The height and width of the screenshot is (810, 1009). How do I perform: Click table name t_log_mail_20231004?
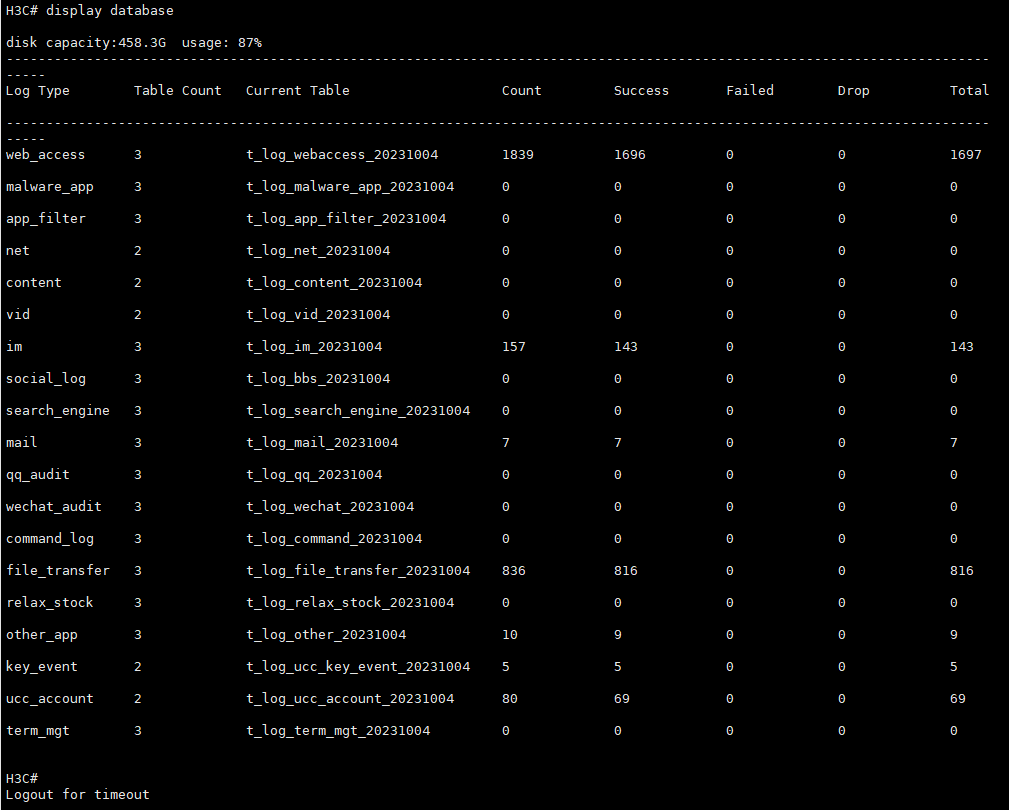(x=322, y=443)
